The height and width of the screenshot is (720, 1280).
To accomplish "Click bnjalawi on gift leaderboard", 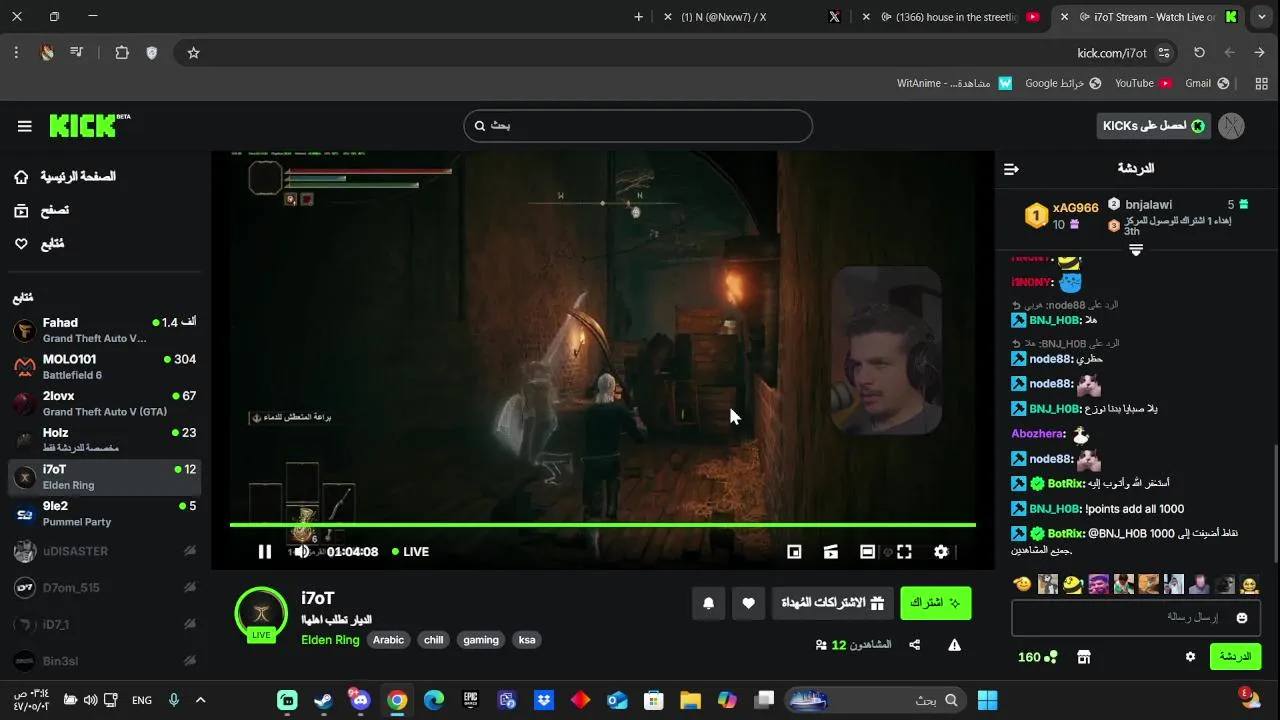I will tap(1148, 204).
